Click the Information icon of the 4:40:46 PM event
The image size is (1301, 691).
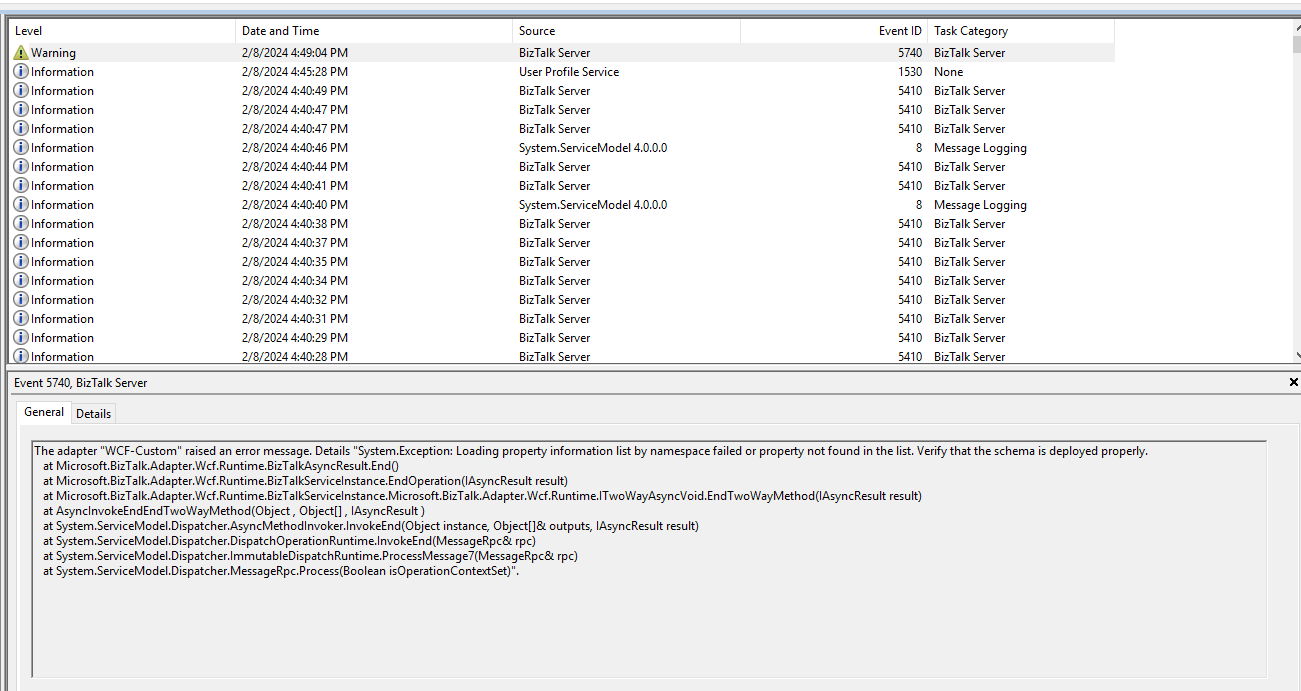click(21, 148)
